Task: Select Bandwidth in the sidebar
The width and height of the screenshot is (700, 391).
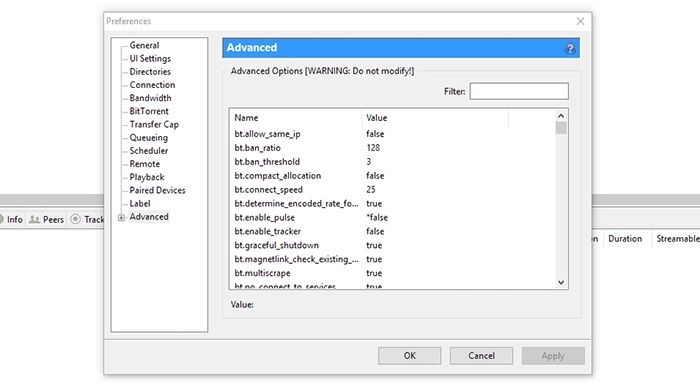Action: point(150,98)
